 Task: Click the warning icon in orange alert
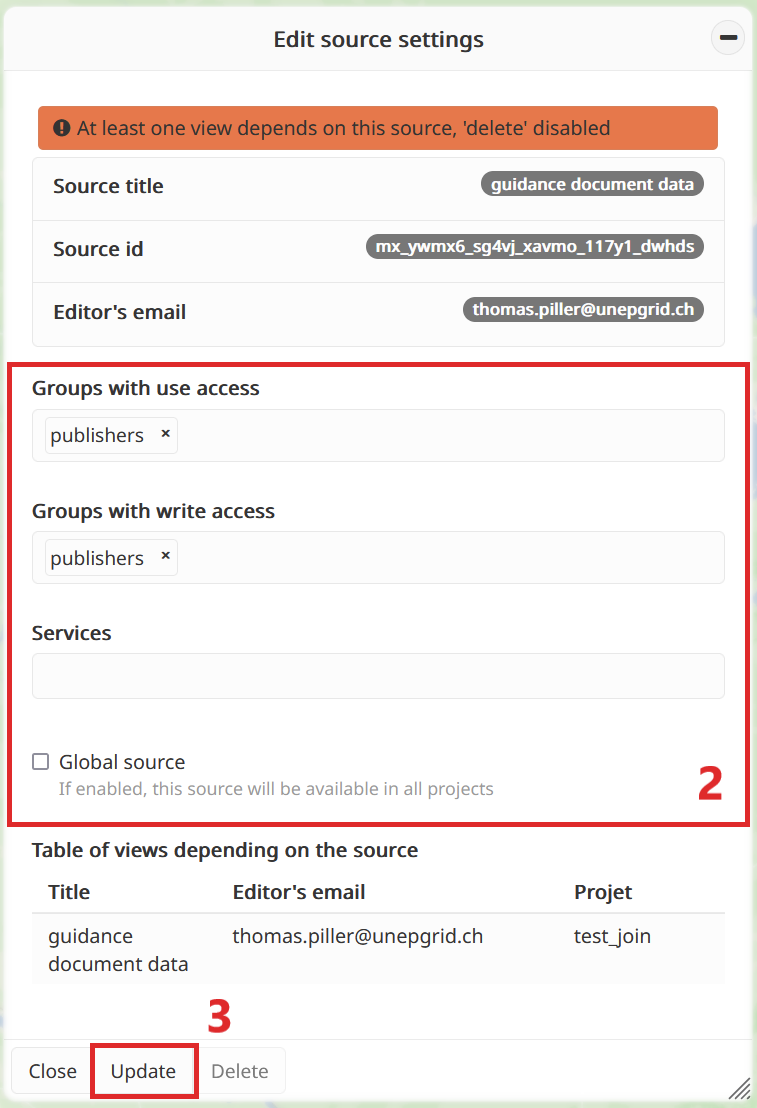pos(62,128)
